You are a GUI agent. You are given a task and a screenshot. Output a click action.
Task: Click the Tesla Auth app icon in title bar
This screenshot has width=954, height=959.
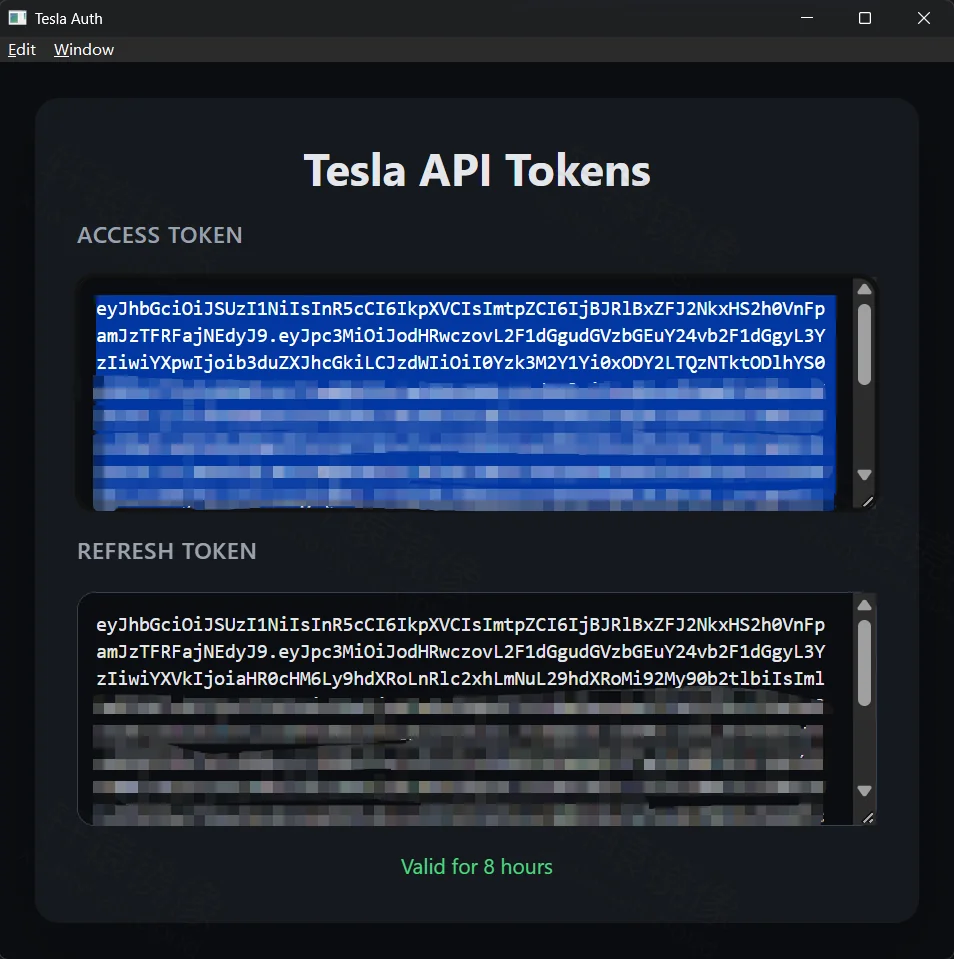(x=17, y=18)
